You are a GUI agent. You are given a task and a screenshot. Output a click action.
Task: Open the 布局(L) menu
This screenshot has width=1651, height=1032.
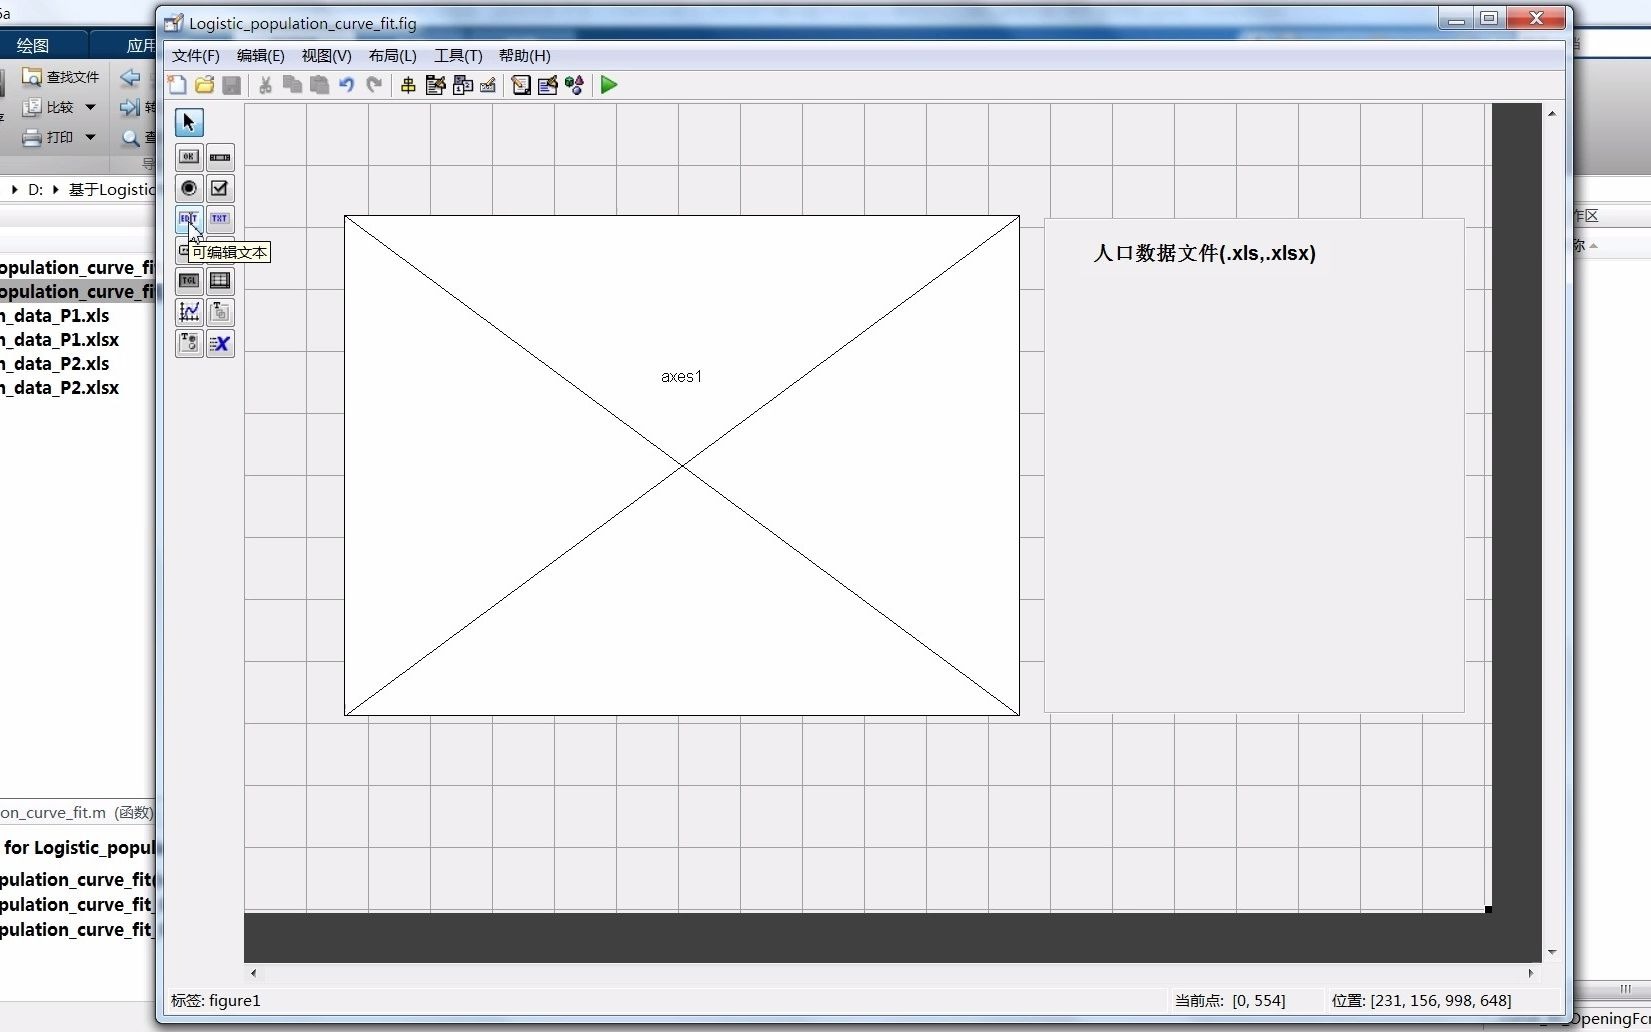392,56
